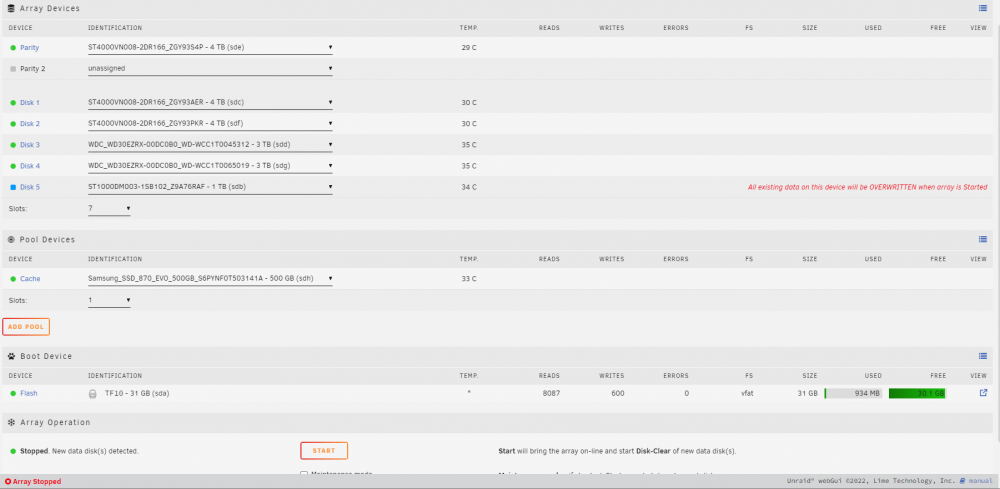The image size is (1000, 489).
Task: Click the Flash size value 31 GB
Action: [807, 393]
